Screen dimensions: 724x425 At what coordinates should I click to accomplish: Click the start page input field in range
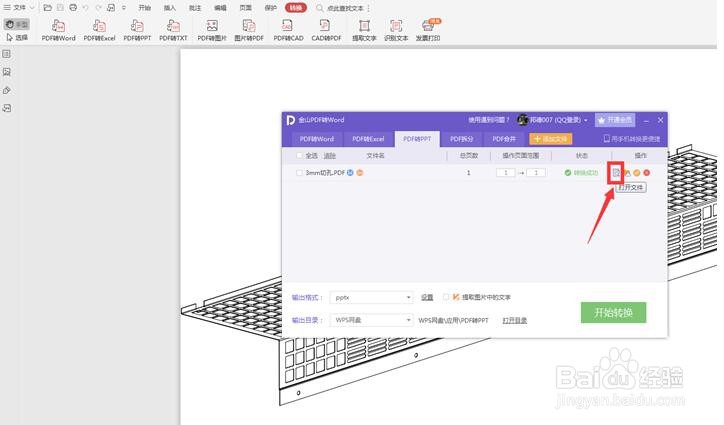coord(506,173)
